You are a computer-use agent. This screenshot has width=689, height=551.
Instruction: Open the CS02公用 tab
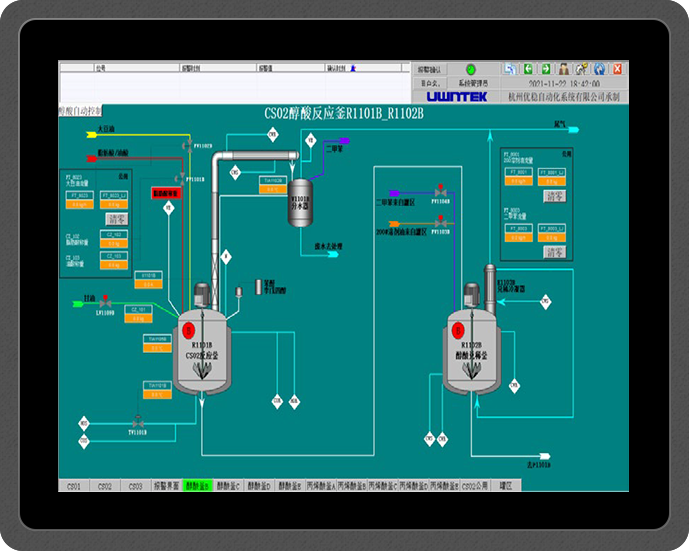pos(475,486)
